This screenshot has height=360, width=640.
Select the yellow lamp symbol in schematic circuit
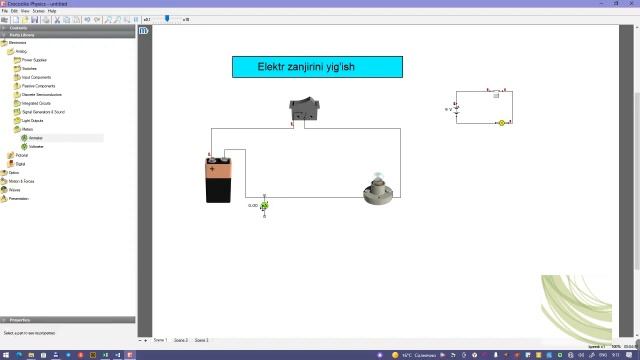[502, 123]
